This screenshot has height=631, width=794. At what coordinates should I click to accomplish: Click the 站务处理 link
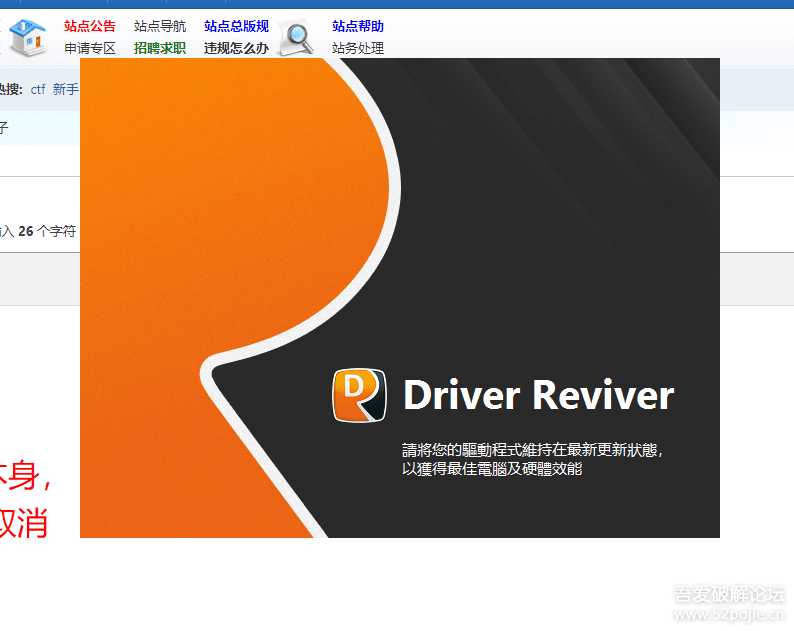click(358, 48)
